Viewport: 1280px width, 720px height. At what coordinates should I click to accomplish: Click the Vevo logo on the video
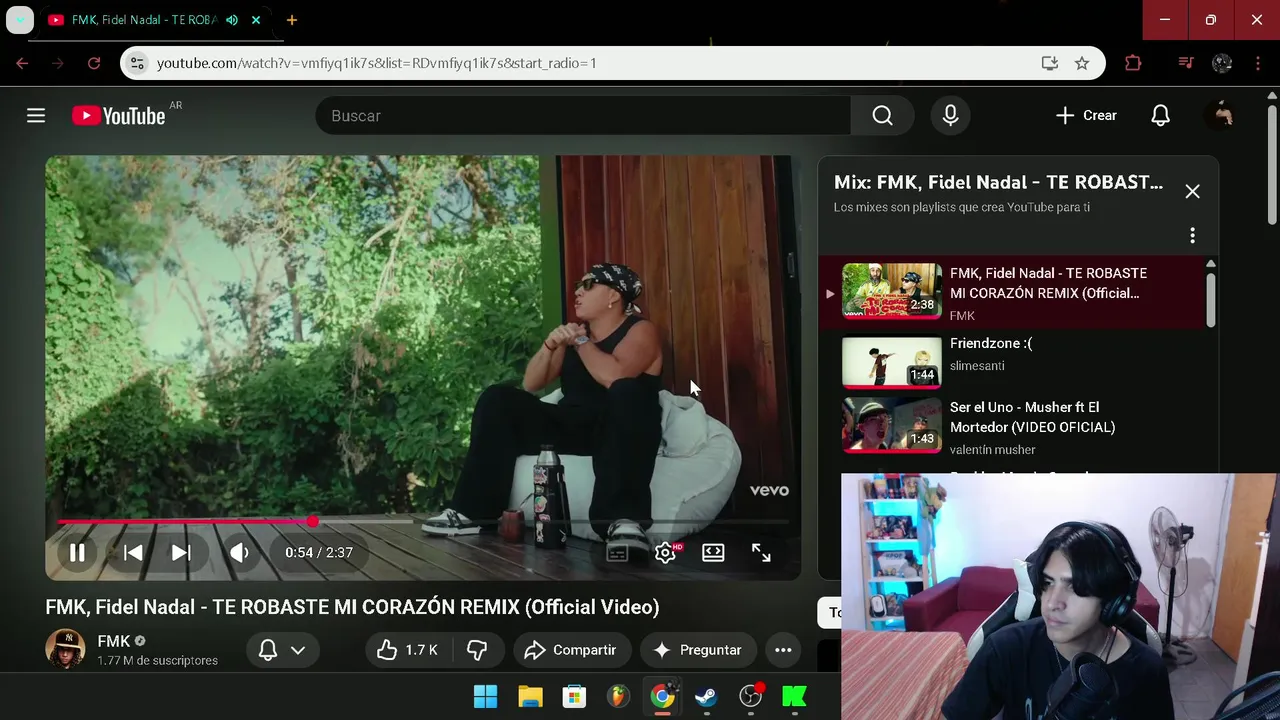[x=769, y=491]
